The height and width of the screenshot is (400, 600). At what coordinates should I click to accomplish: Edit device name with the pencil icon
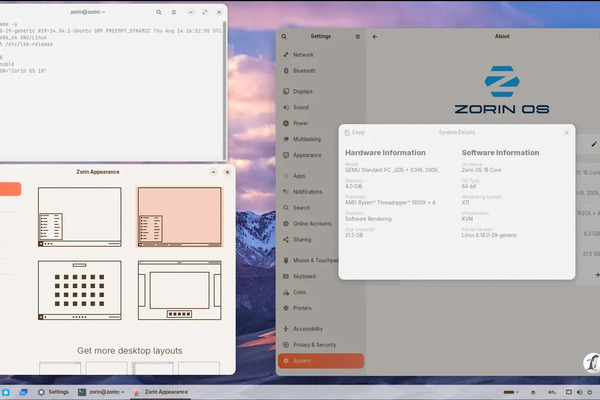pyautogui.click(x=594, y=144)
